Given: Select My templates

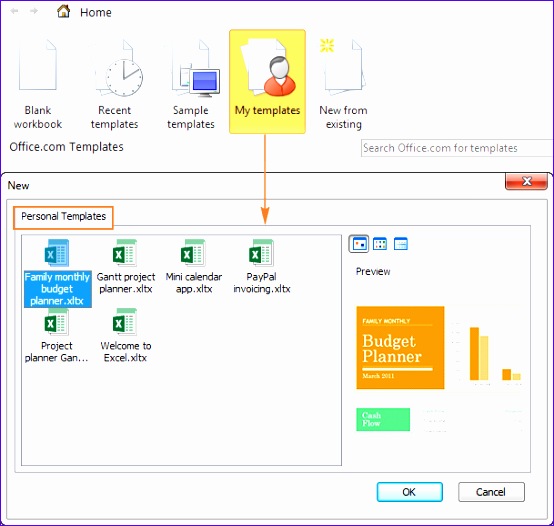Looking at the screenshot, I should coord(267,82).
